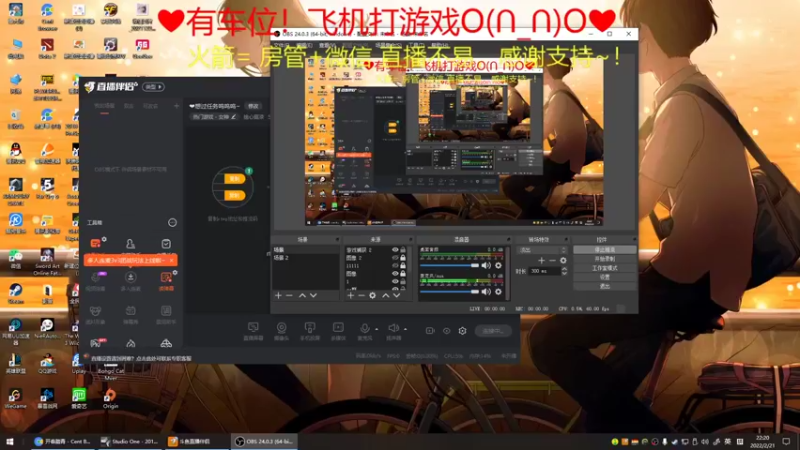Viewport: 800px width, 450px height.
Task: Open 设置 from OBS controls
Action: point(605,277)
